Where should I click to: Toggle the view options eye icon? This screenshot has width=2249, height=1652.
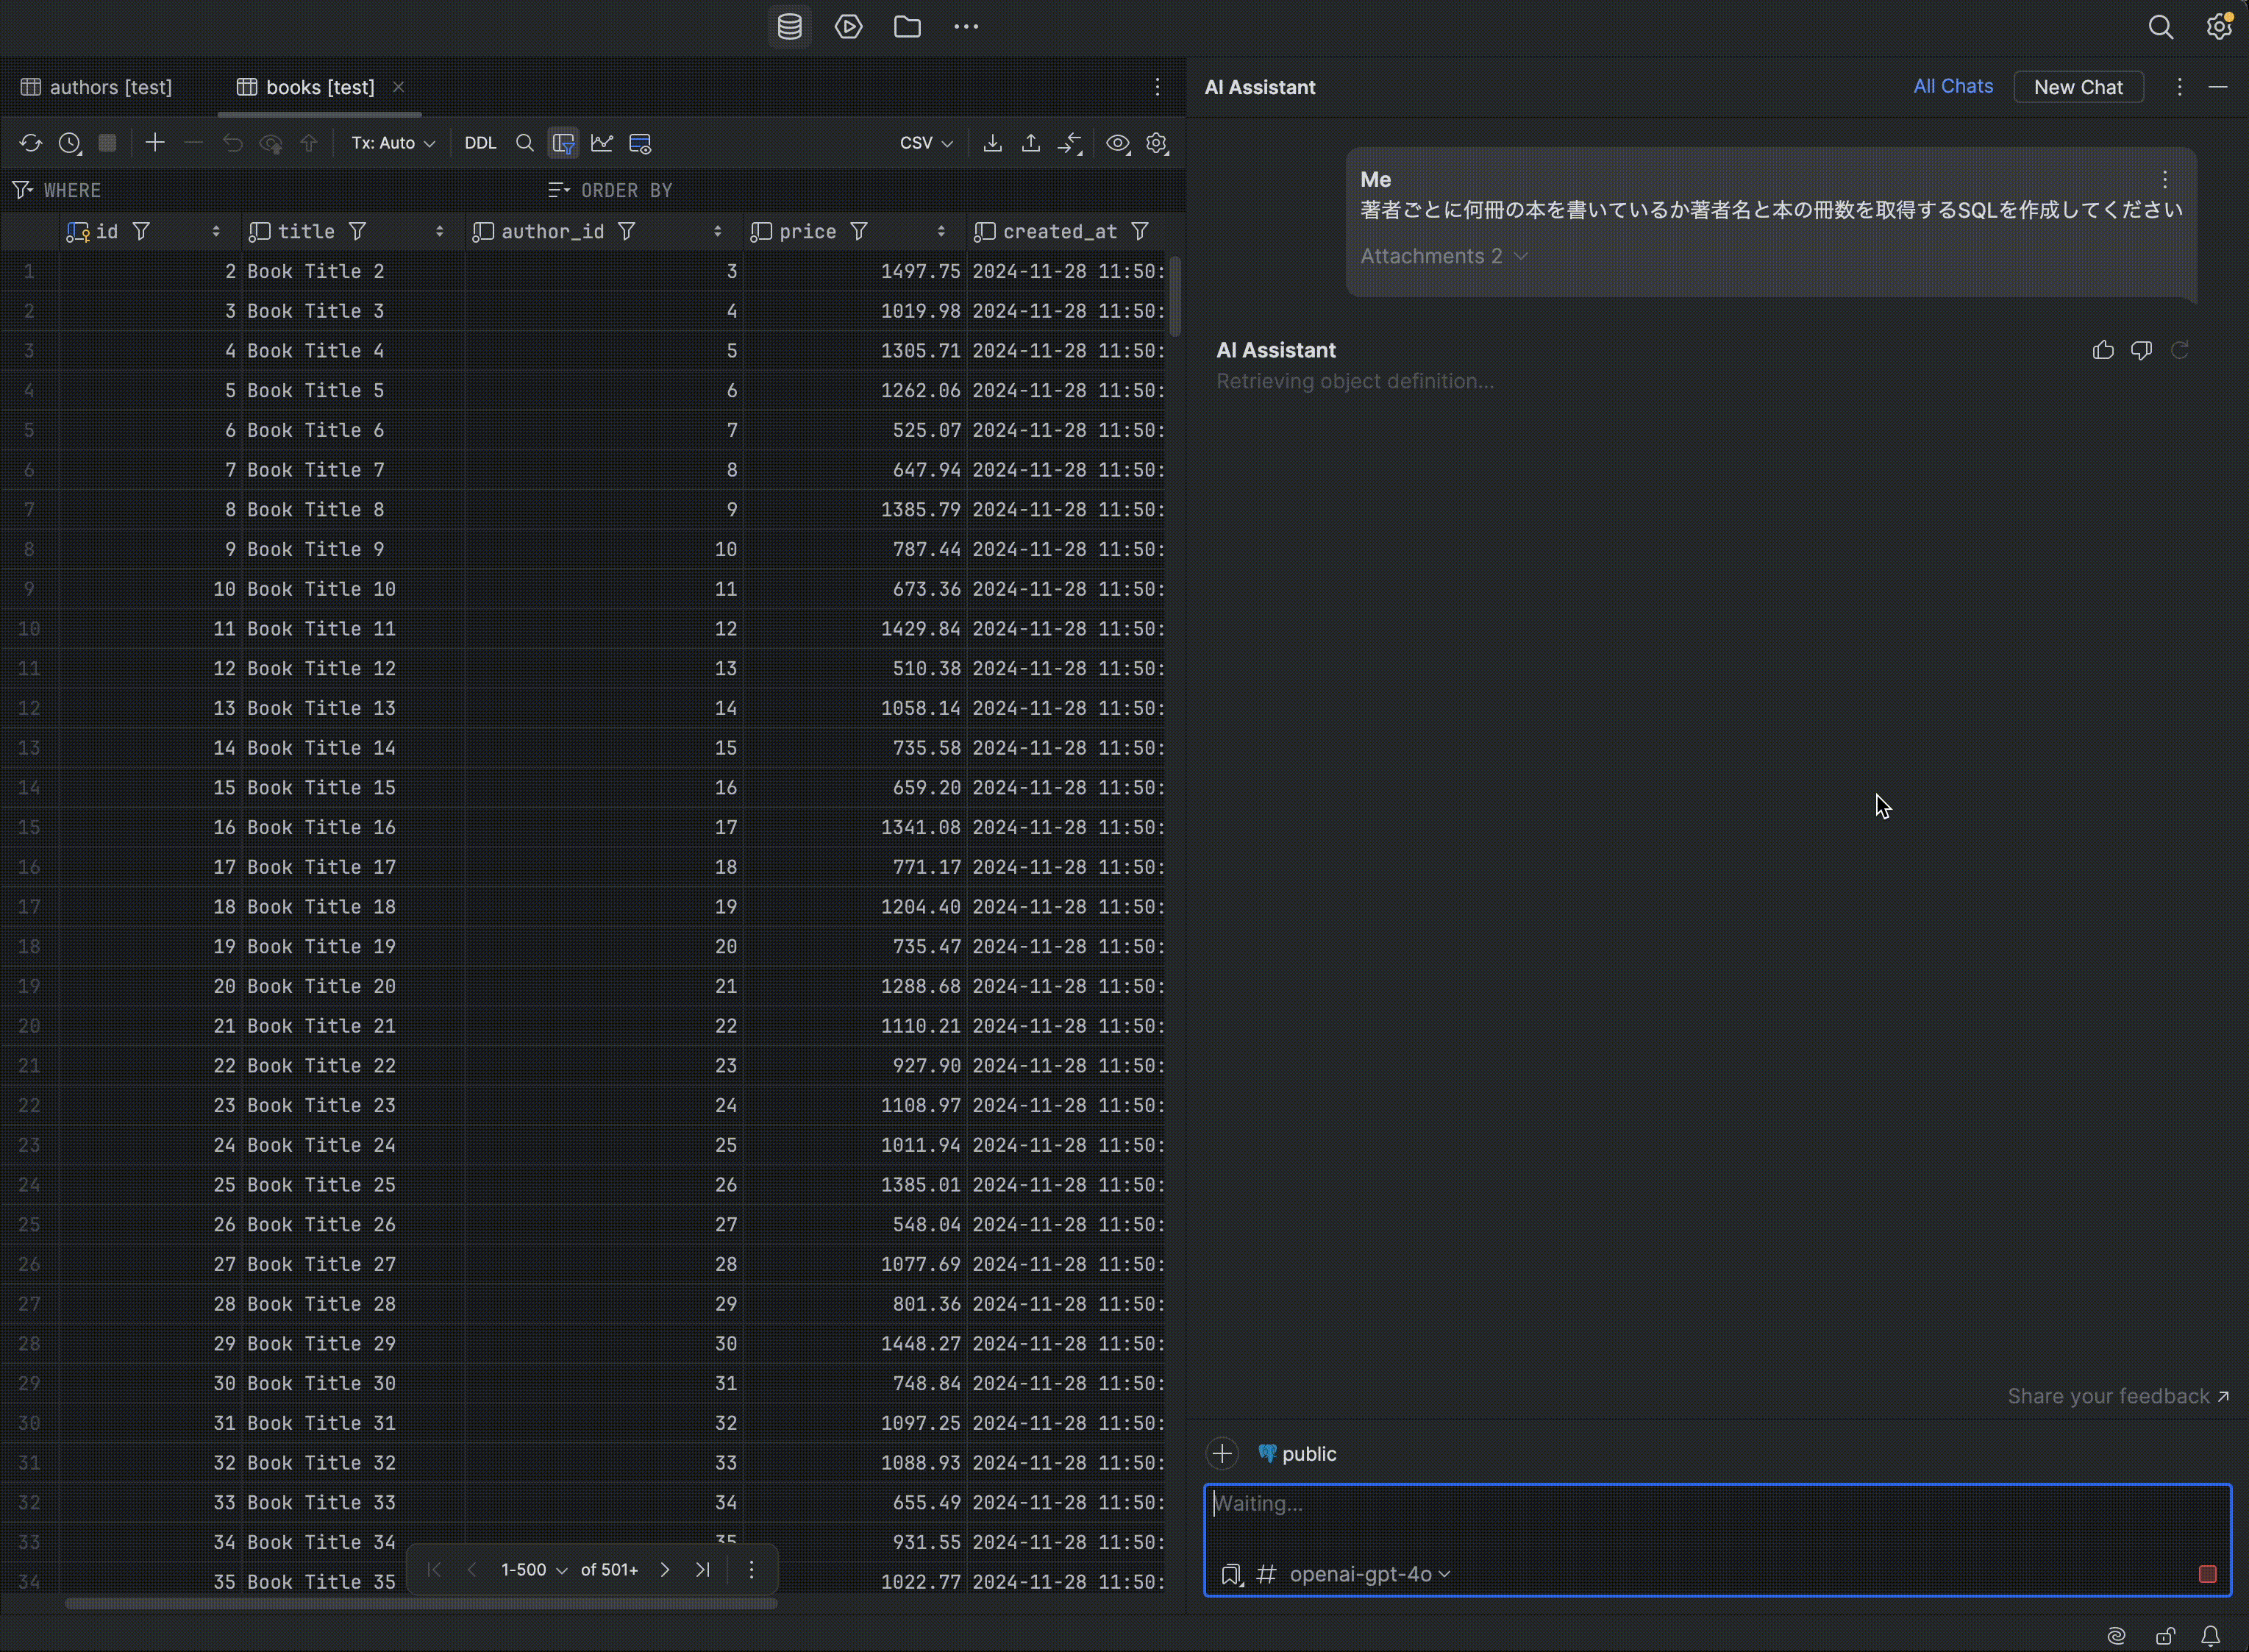tap(1117, 143)
